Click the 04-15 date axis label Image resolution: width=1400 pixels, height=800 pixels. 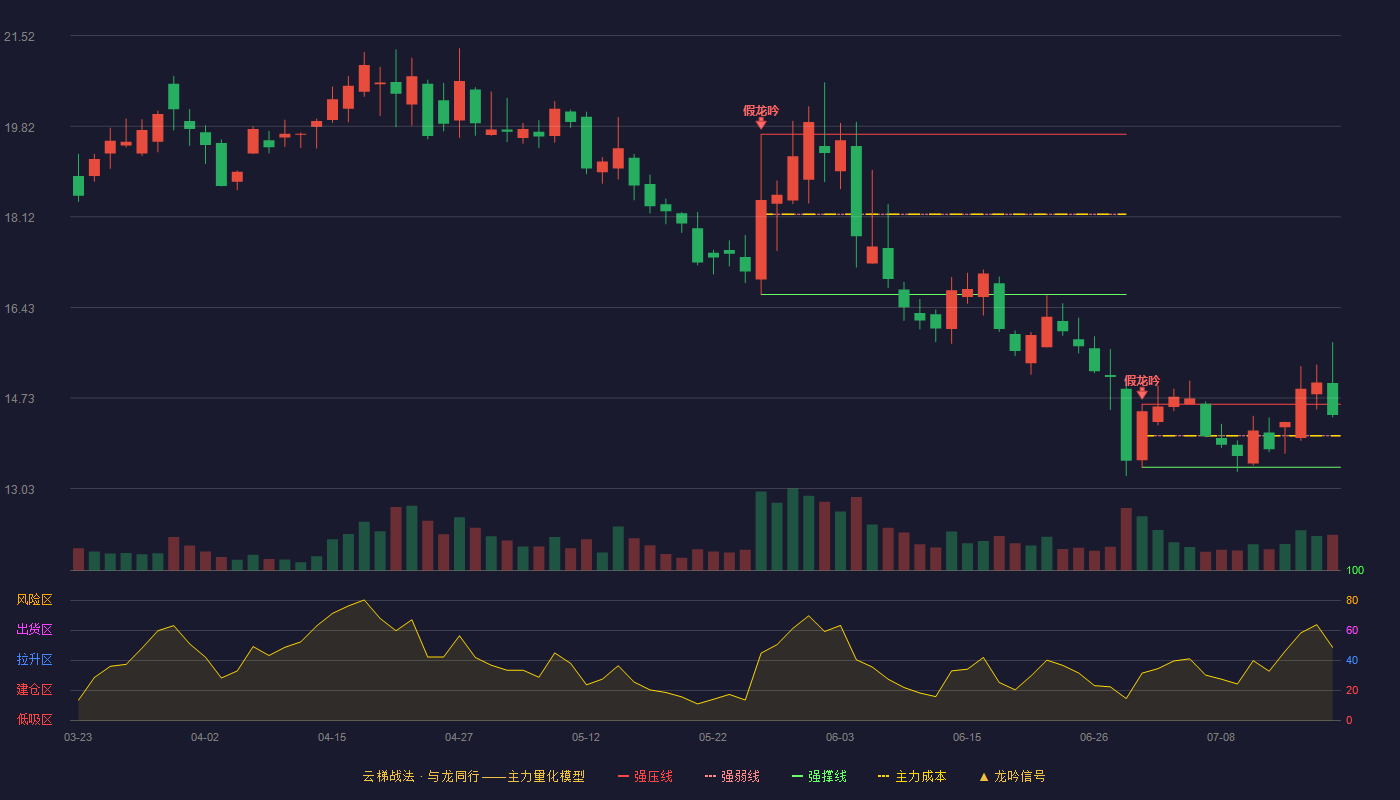click(x=332, y=737)
